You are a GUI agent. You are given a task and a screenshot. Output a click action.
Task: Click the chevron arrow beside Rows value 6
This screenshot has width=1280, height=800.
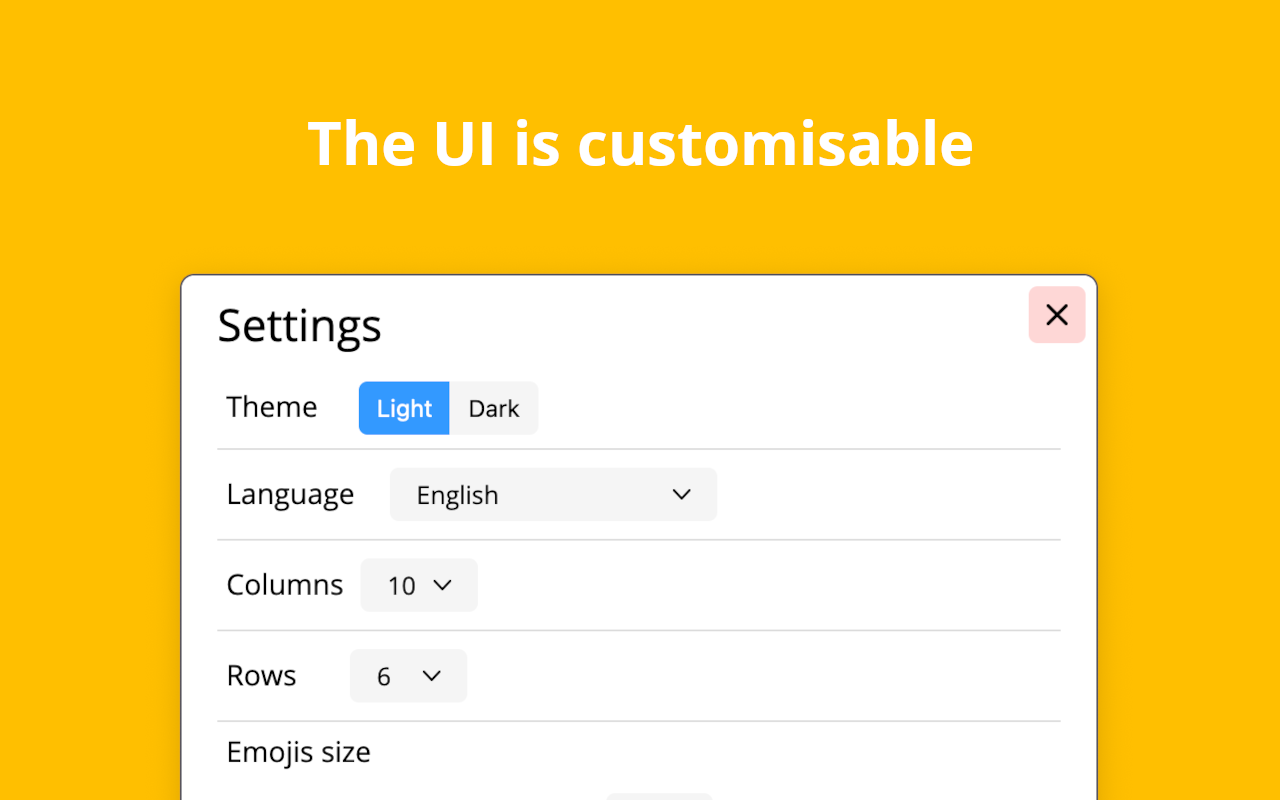pyautogui.click(x=432, y=676)
